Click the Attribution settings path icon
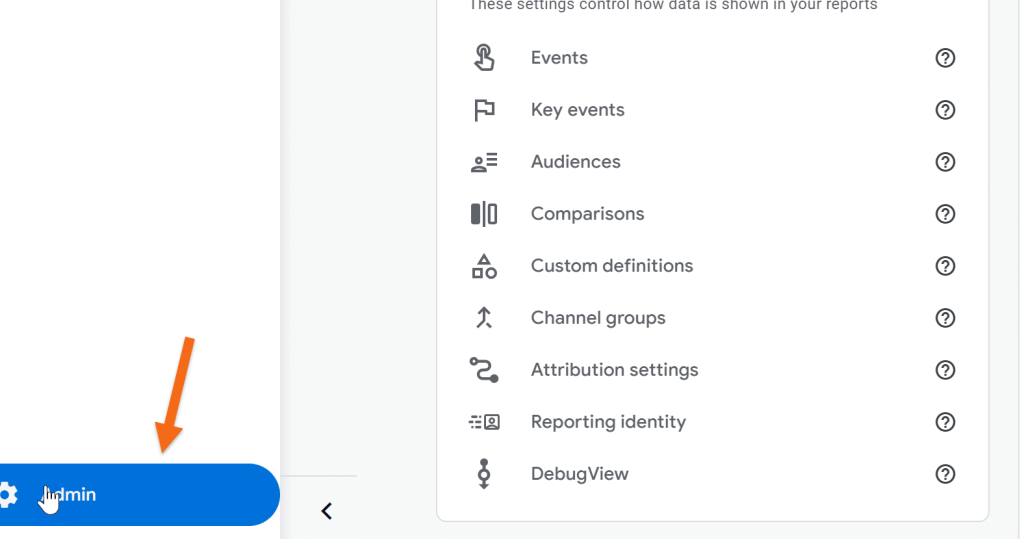 (484, 370)
